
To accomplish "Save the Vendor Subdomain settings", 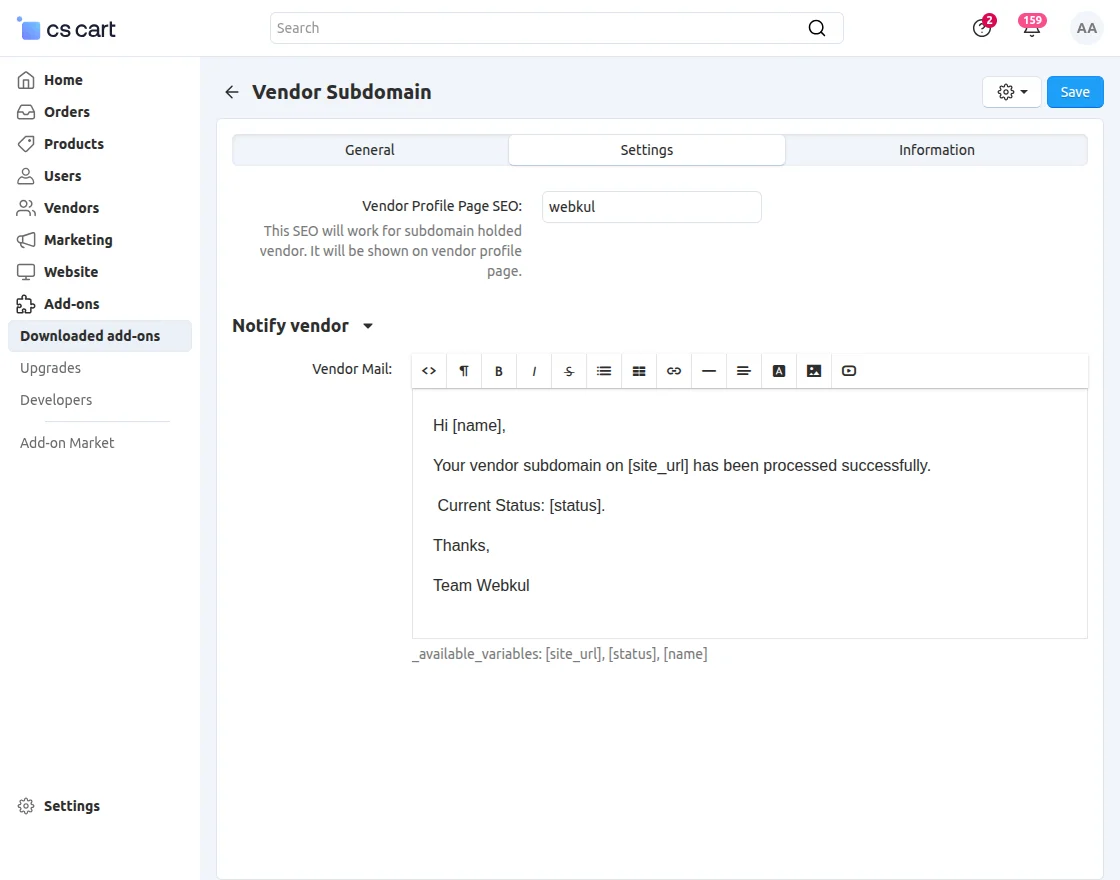I will click(x=1075, y=91).
